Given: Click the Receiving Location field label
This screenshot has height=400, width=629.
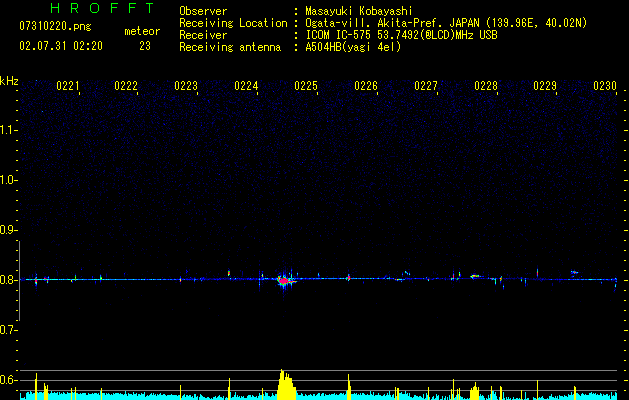Looking at the screenshot, I should pyautogui.click(x=233, y=23).
